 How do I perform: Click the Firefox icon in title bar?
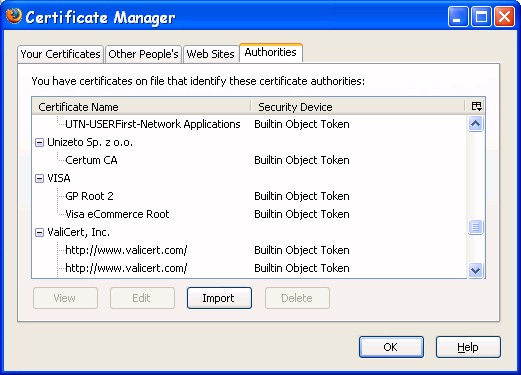pos(14,16)
